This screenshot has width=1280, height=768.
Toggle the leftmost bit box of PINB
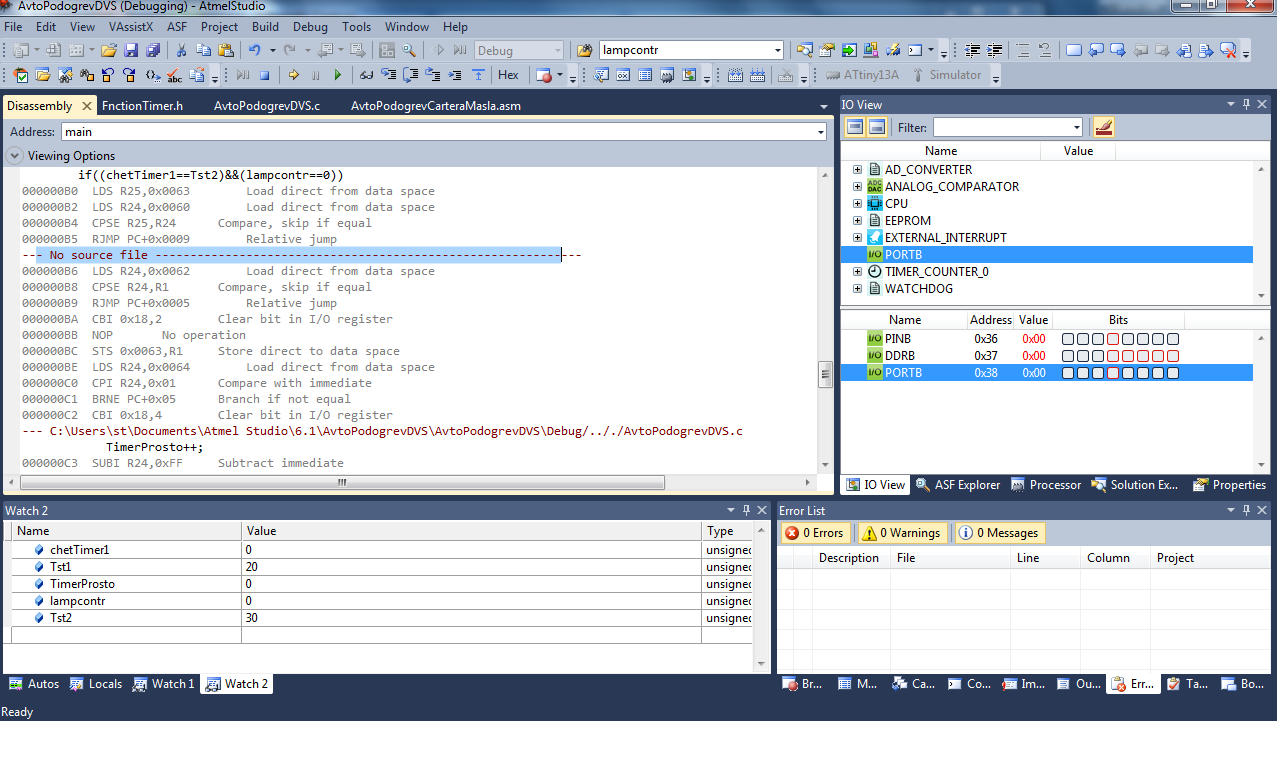pyautogui.click(x=1068, y=339)
